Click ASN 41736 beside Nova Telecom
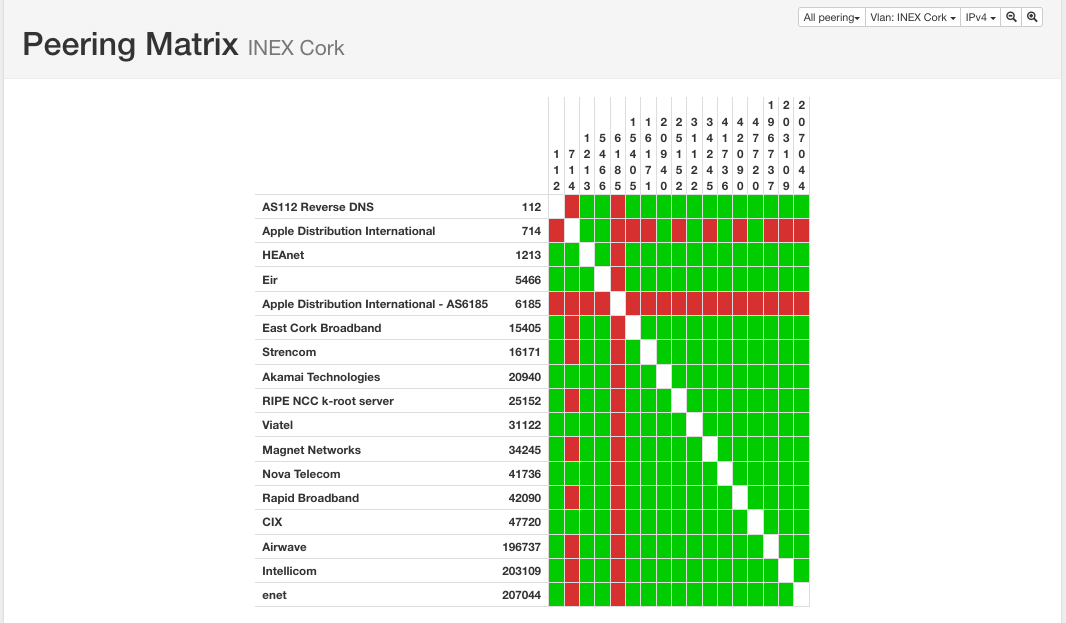The image size is (1066, 623). click(525, 474)
